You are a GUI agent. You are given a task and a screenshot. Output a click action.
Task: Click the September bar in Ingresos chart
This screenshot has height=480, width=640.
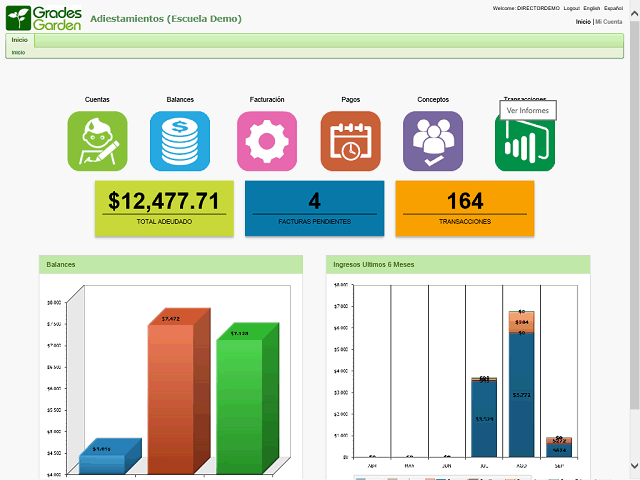tap(559, 447)
